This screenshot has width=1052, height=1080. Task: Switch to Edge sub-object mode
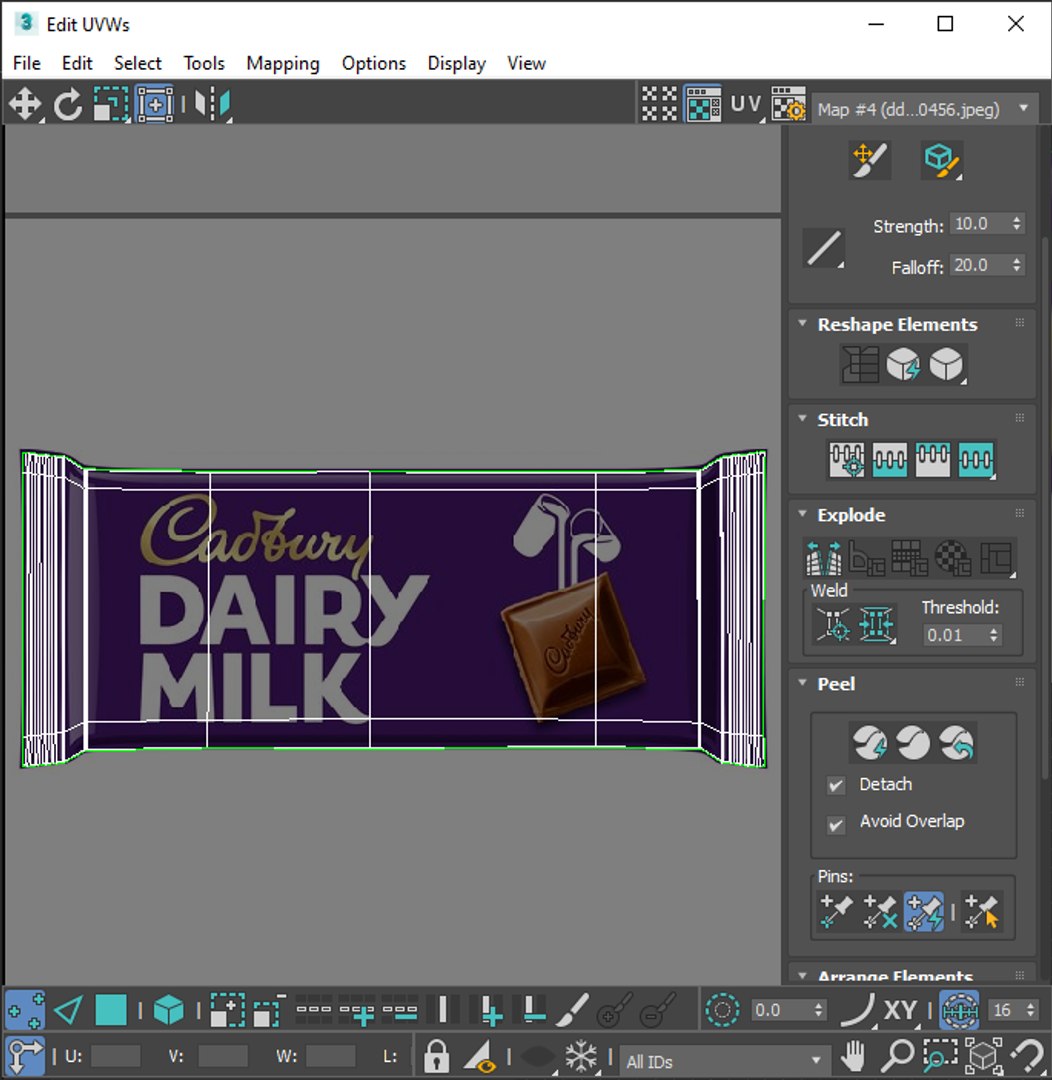pyautogui.click(x=68, y=1010)
